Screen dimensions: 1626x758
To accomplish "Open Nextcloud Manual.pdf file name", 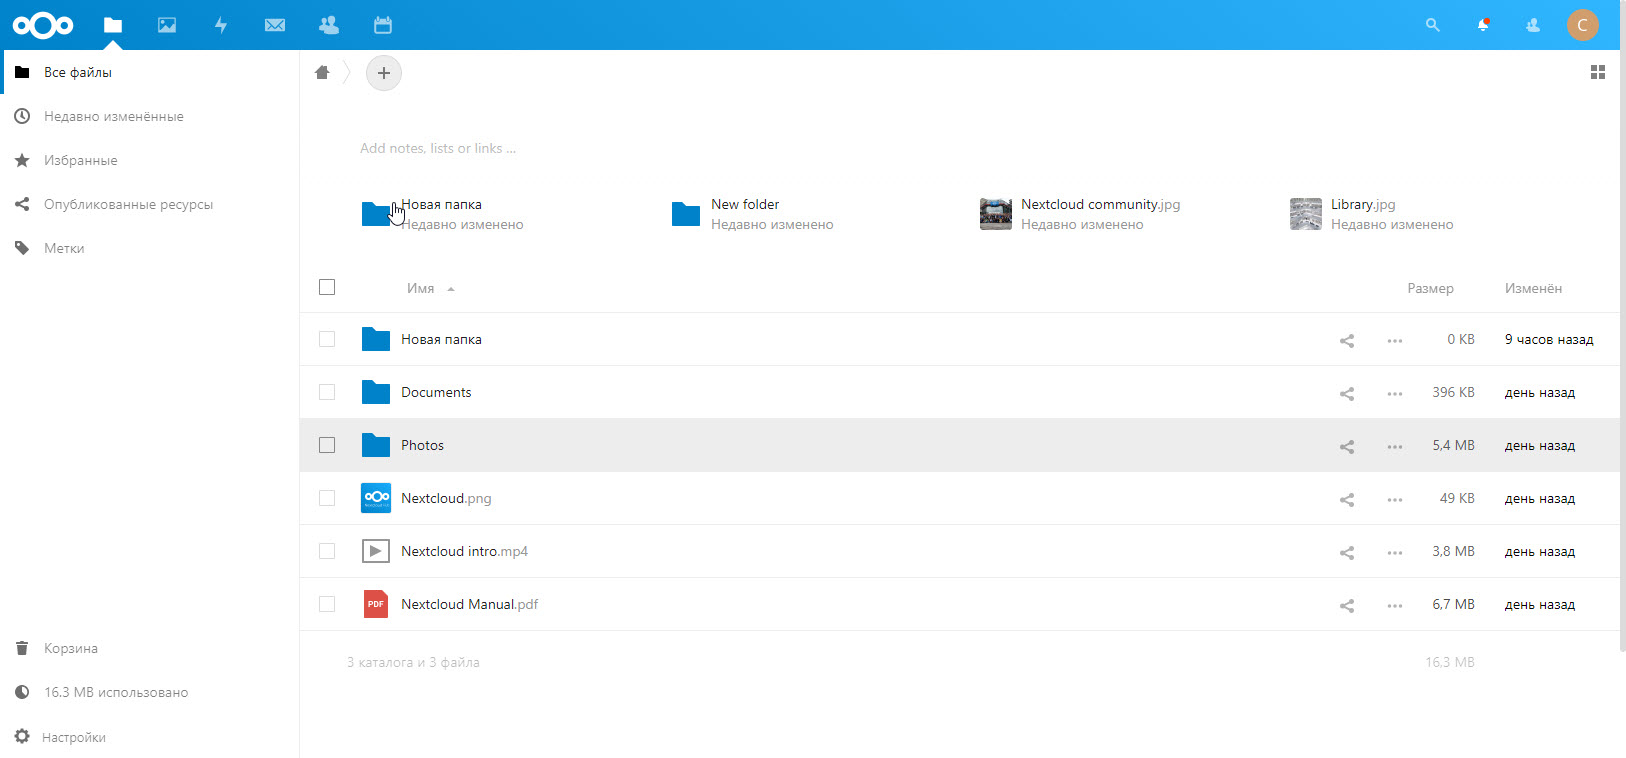I will 469,604.
